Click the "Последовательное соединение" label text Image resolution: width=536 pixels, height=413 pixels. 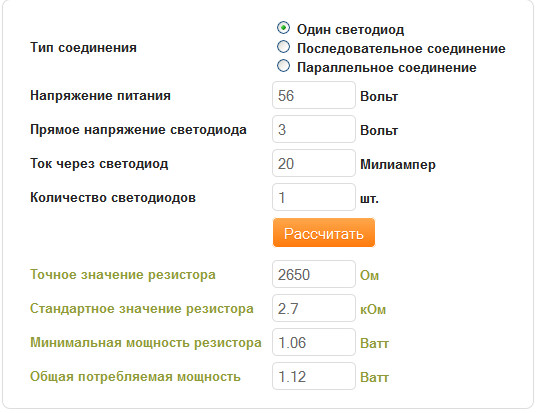pos(401,49)
